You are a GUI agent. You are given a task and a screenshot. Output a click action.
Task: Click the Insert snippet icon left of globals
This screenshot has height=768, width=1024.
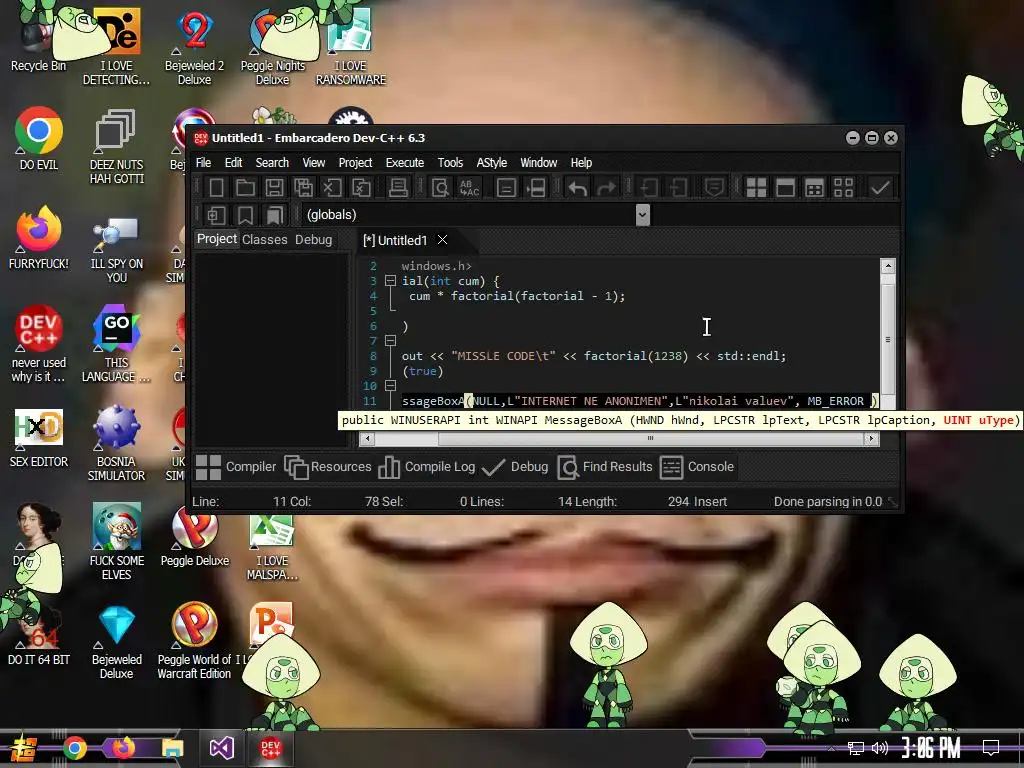pyautogui.click(x=216, y=215)
